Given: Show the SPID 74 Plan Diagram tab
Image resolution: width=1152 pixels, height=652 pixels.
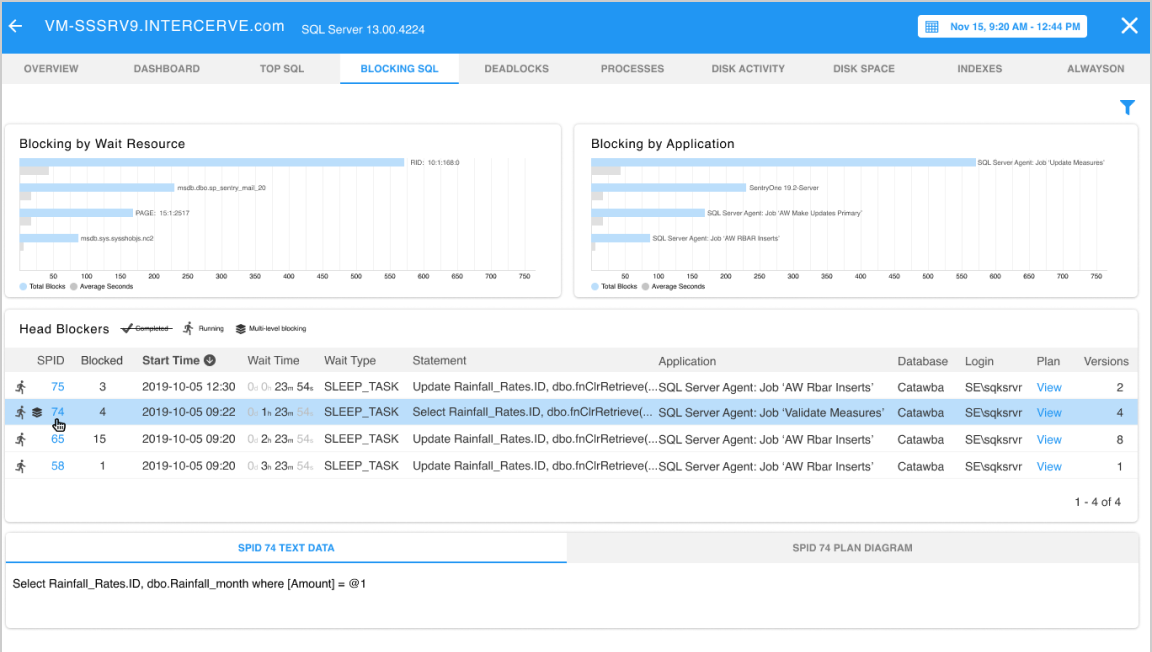Looking at the screenshot, I should click(852, 548).
